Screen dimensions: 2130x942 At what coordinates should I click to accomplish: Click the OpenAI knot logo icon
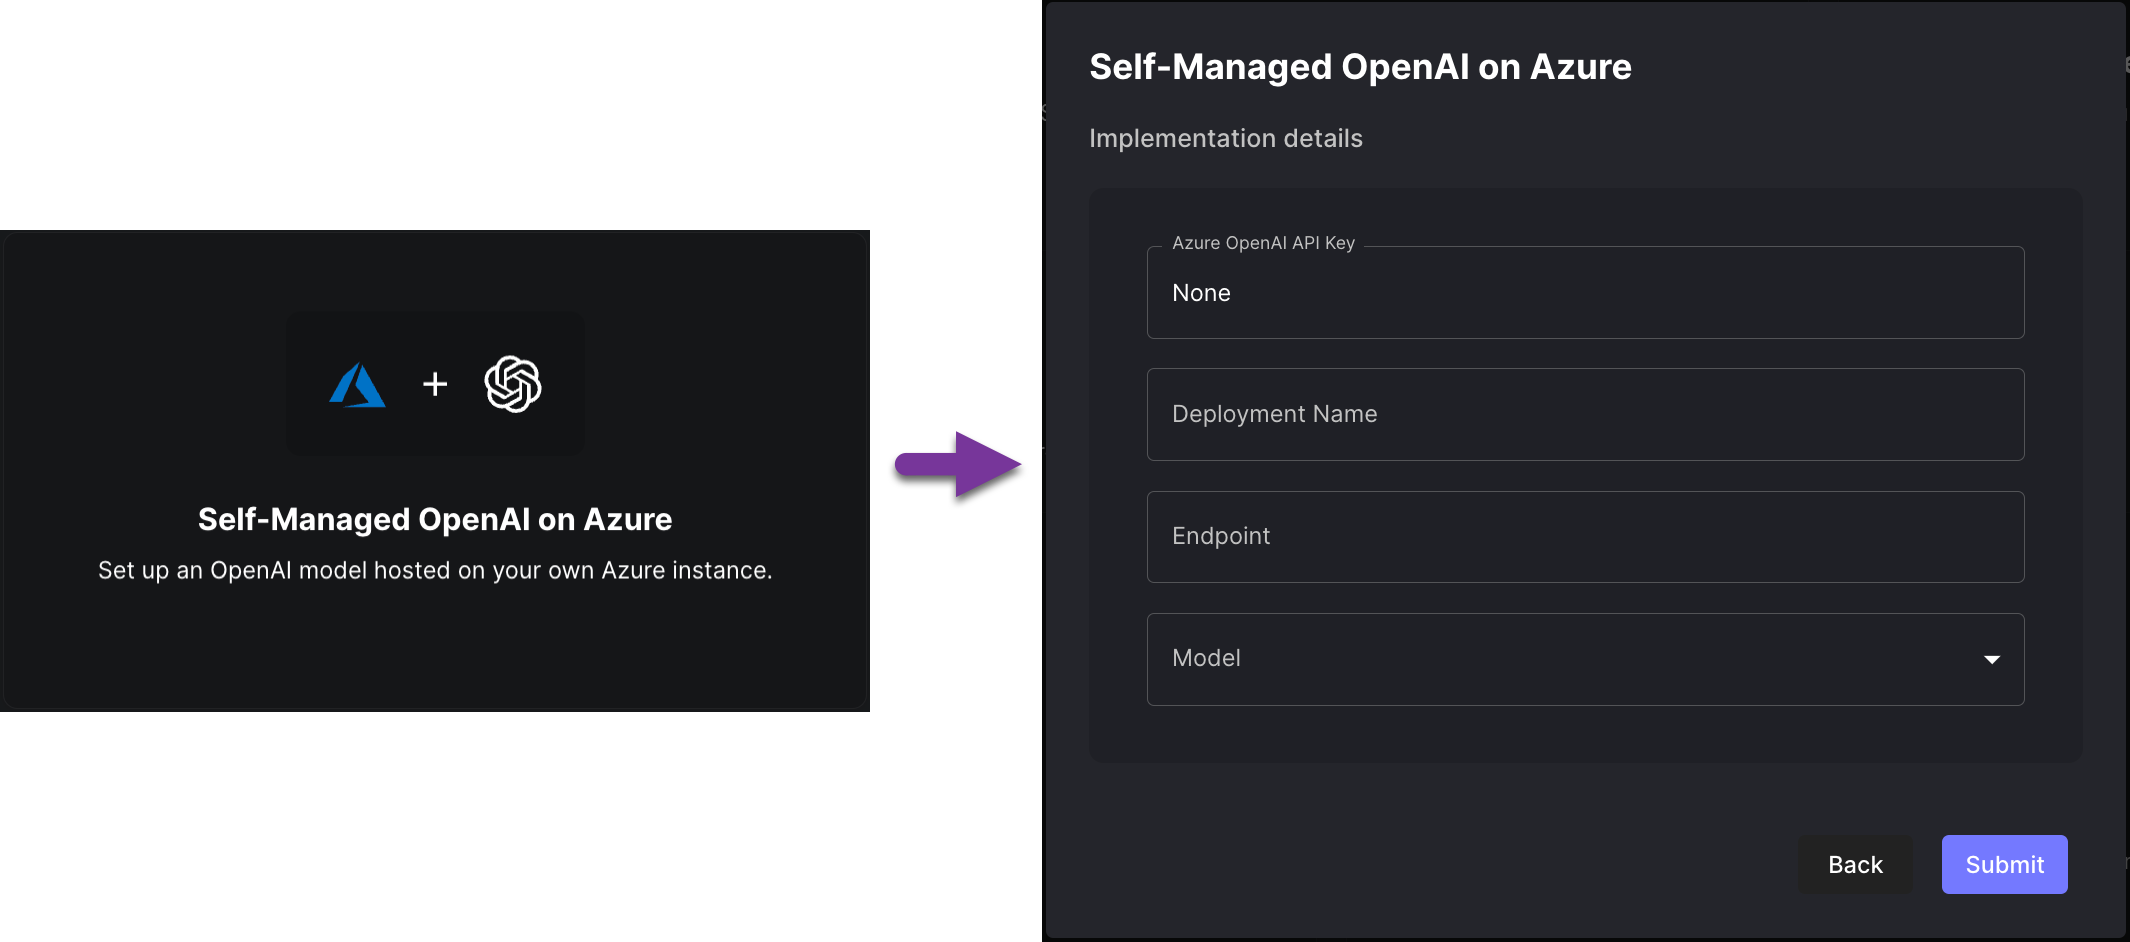(x=513, y=384)
